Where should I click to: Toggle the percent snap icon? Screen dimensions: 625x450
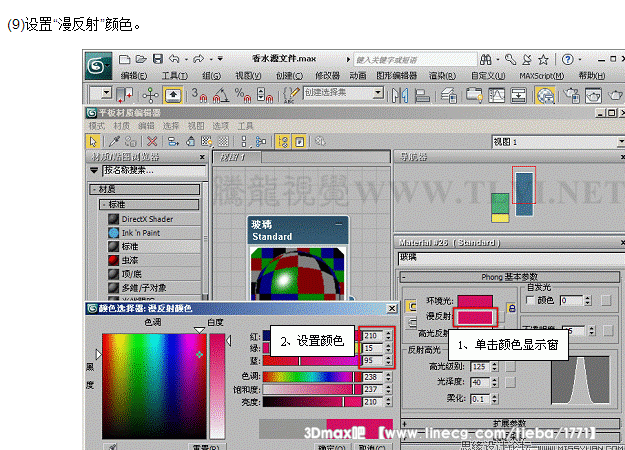242,95
